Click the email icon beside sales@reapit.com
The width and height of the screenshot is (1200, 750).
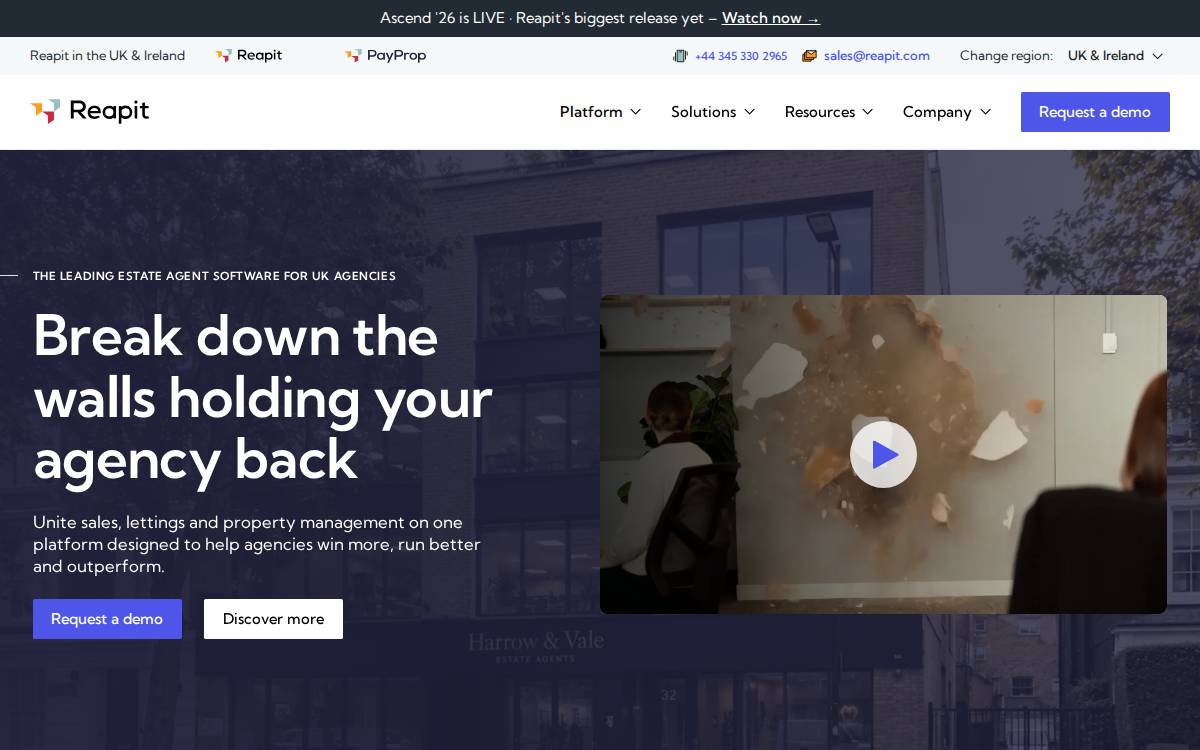pos(809,56)
